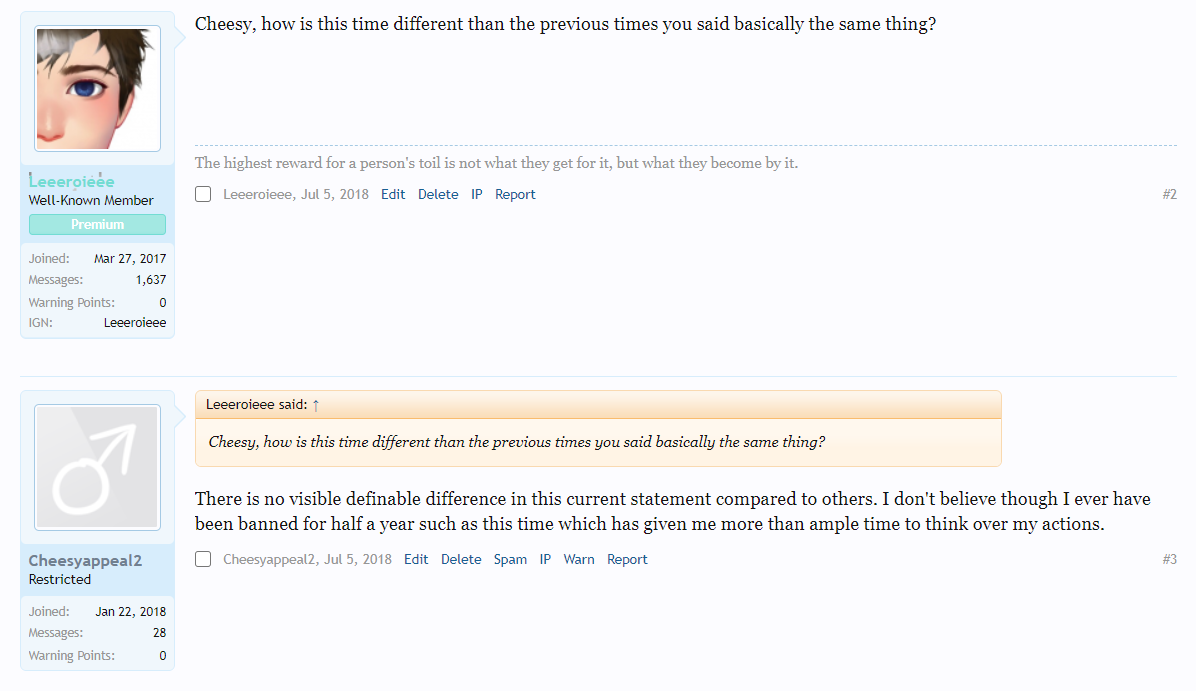View IP for Cheesyappeal2's post
1196x691 pixels.
tap(545, 560)
